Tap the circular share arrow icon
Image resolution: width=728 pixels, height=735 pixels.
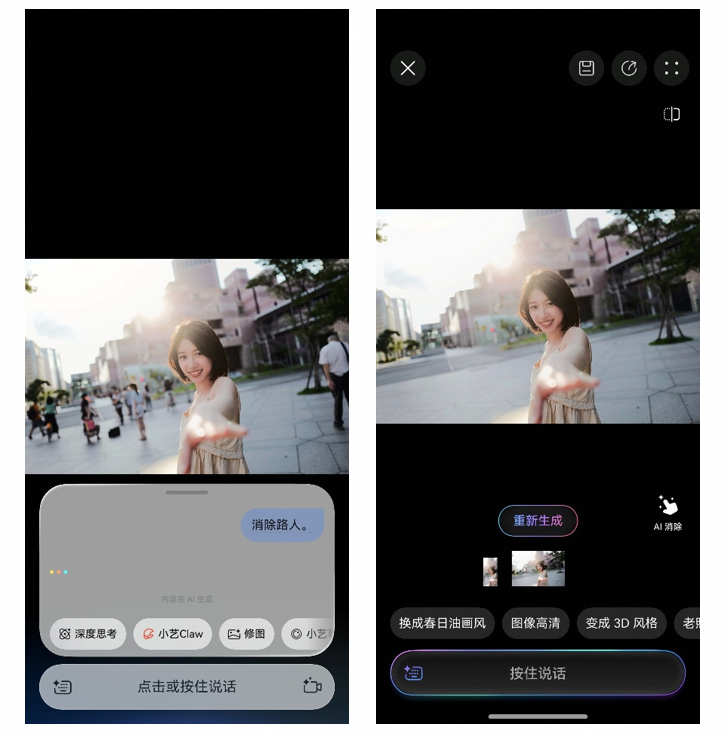tap(629, 68)
